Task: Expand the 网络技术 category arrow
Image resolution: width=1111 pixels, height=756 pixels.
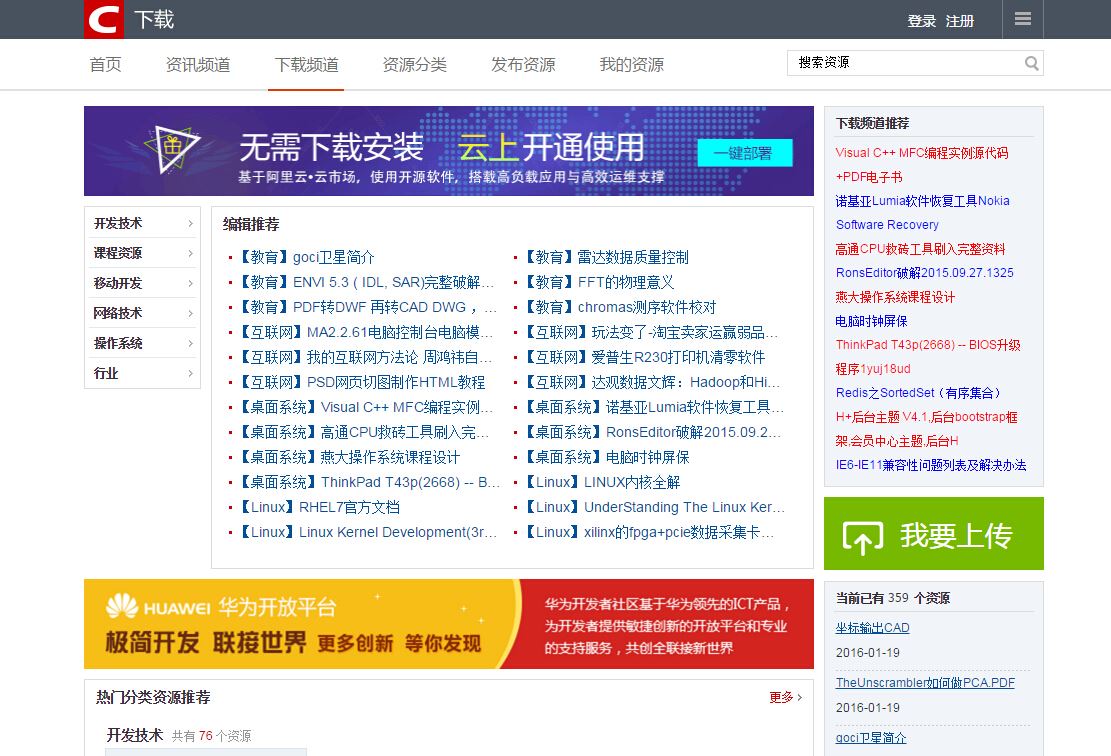Action: click(191, 313)
